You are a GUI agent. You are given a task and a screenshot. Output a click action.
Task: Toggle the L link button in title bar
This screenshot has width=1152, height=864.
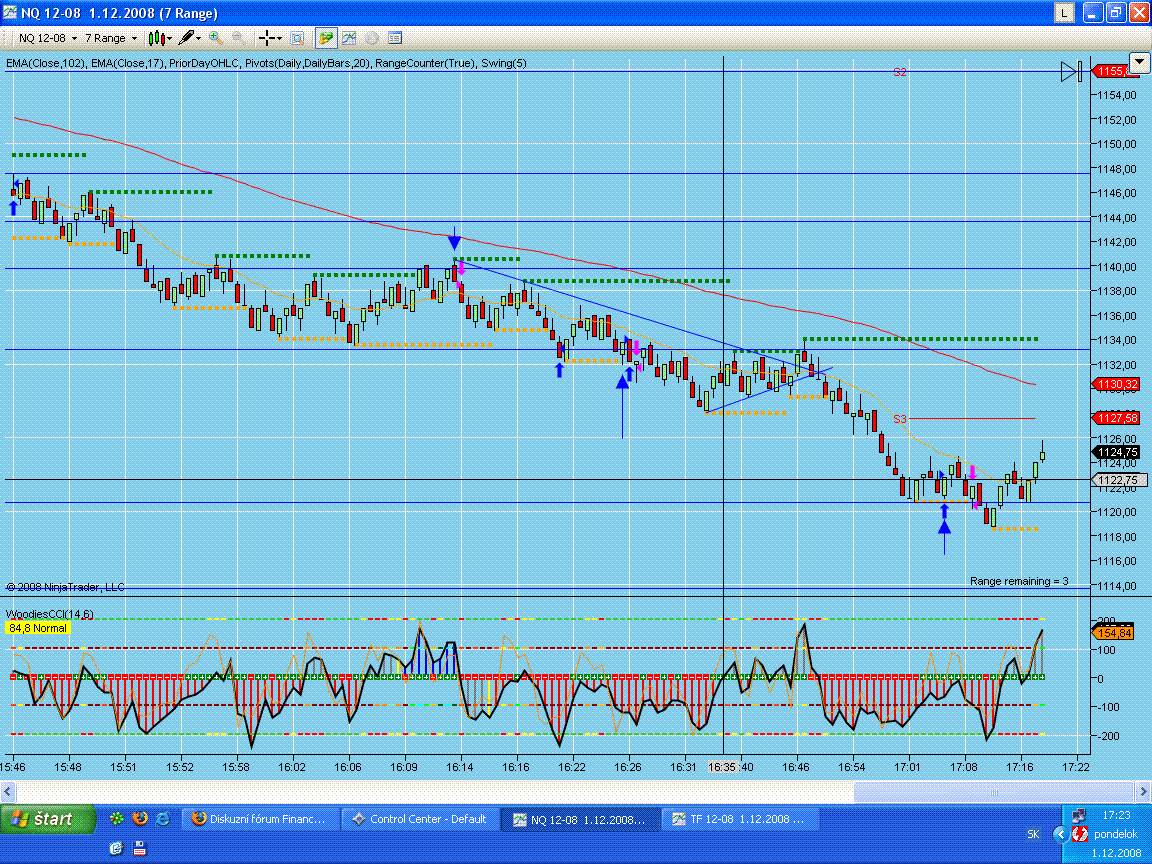[1065, 13]
